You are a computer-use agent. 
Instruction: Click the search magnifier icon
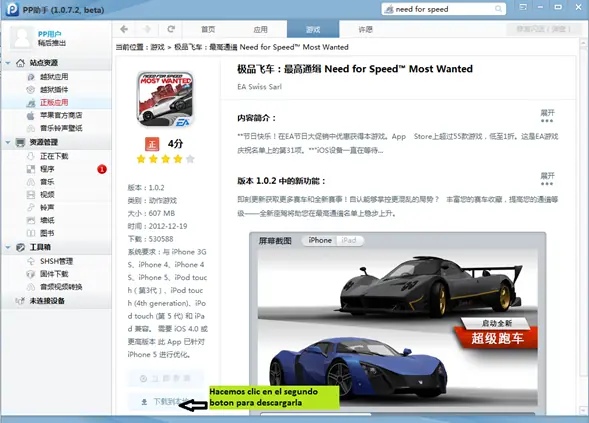tap(498, 9)
